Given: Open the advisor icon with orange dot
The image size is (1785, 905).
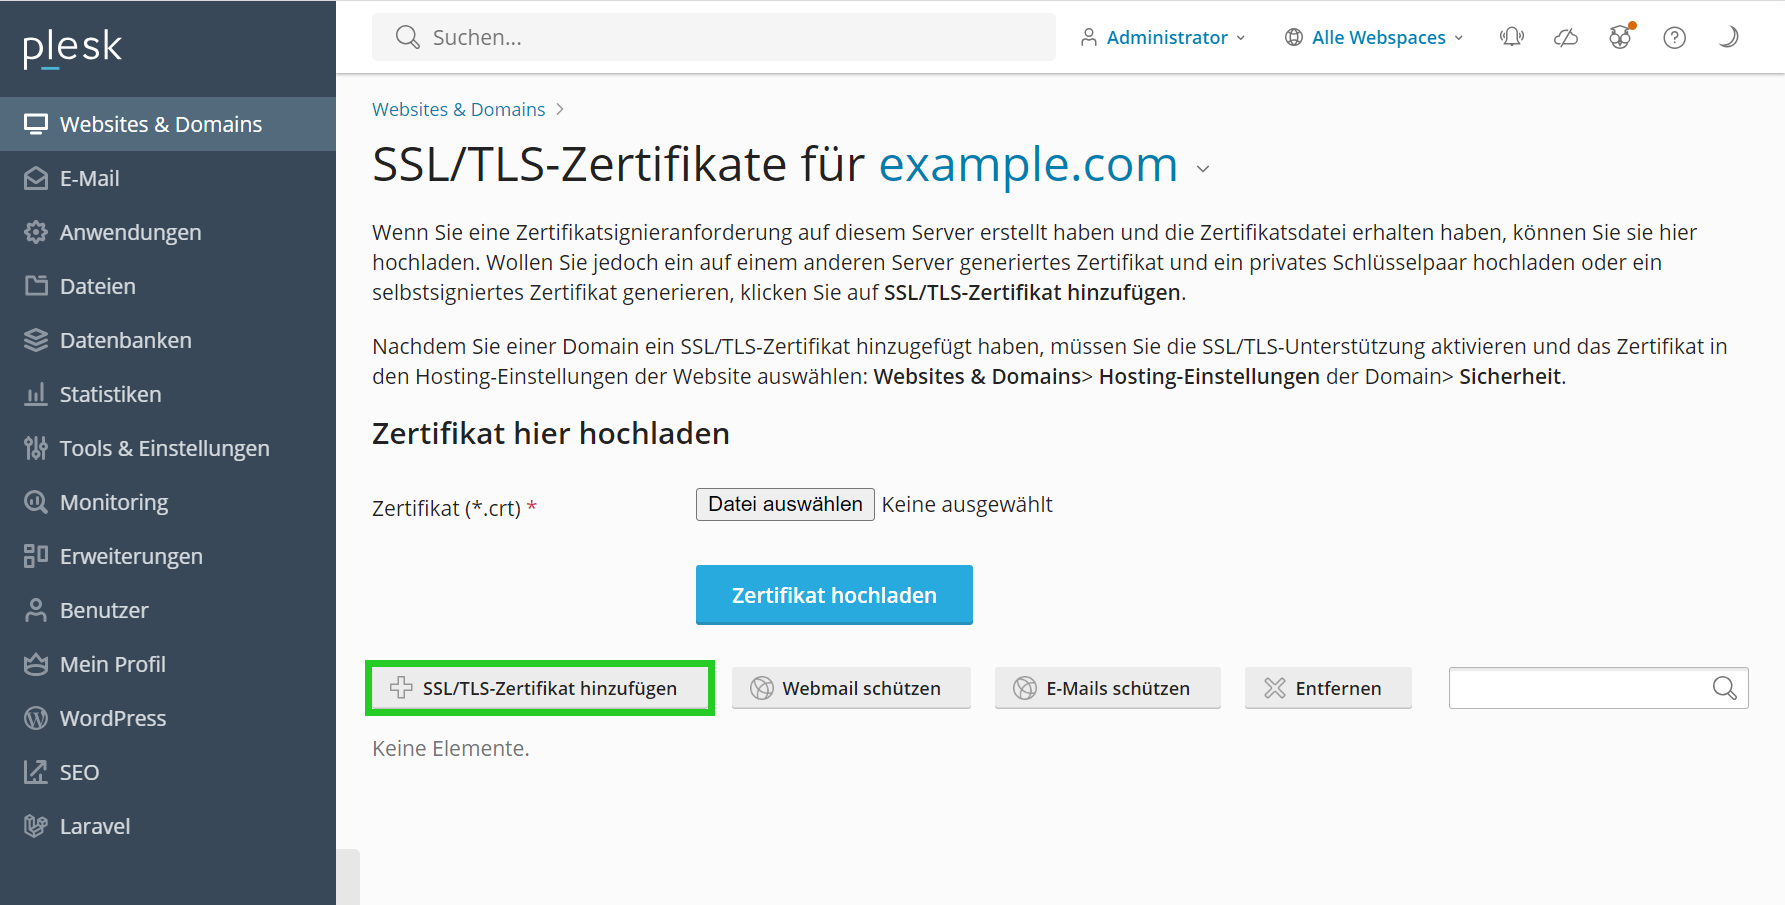Looking at the screenshot, I should click(1621, 37).
